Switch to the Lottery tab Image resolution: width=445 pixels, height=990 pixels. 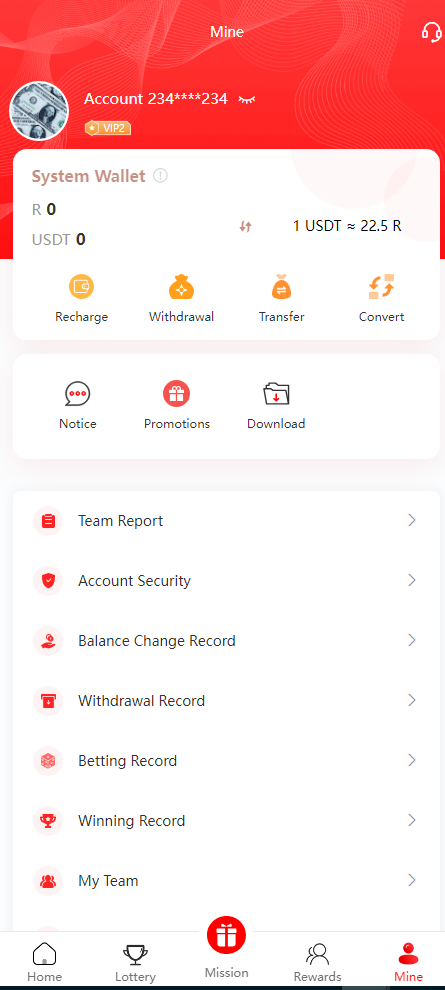pyautogui.click(x=135, y=962)
